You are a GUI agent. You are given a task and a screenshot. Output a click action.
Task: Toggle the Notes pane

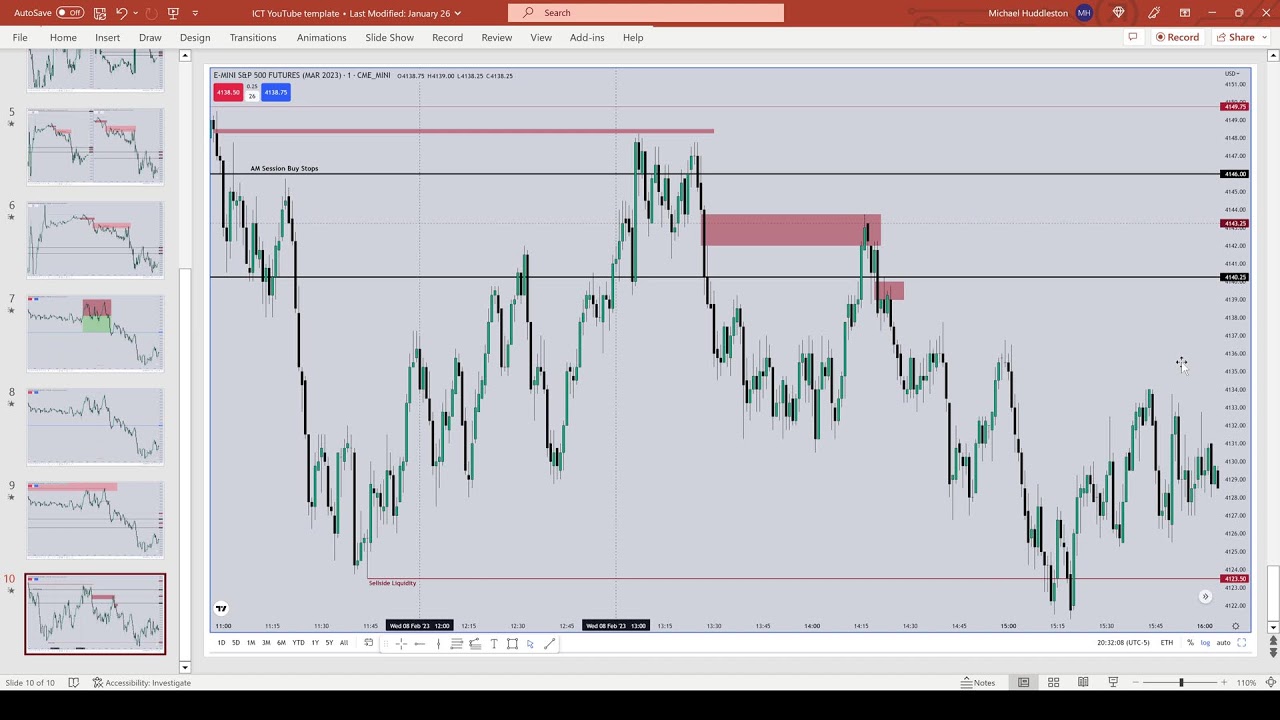(x=977, y=683)
